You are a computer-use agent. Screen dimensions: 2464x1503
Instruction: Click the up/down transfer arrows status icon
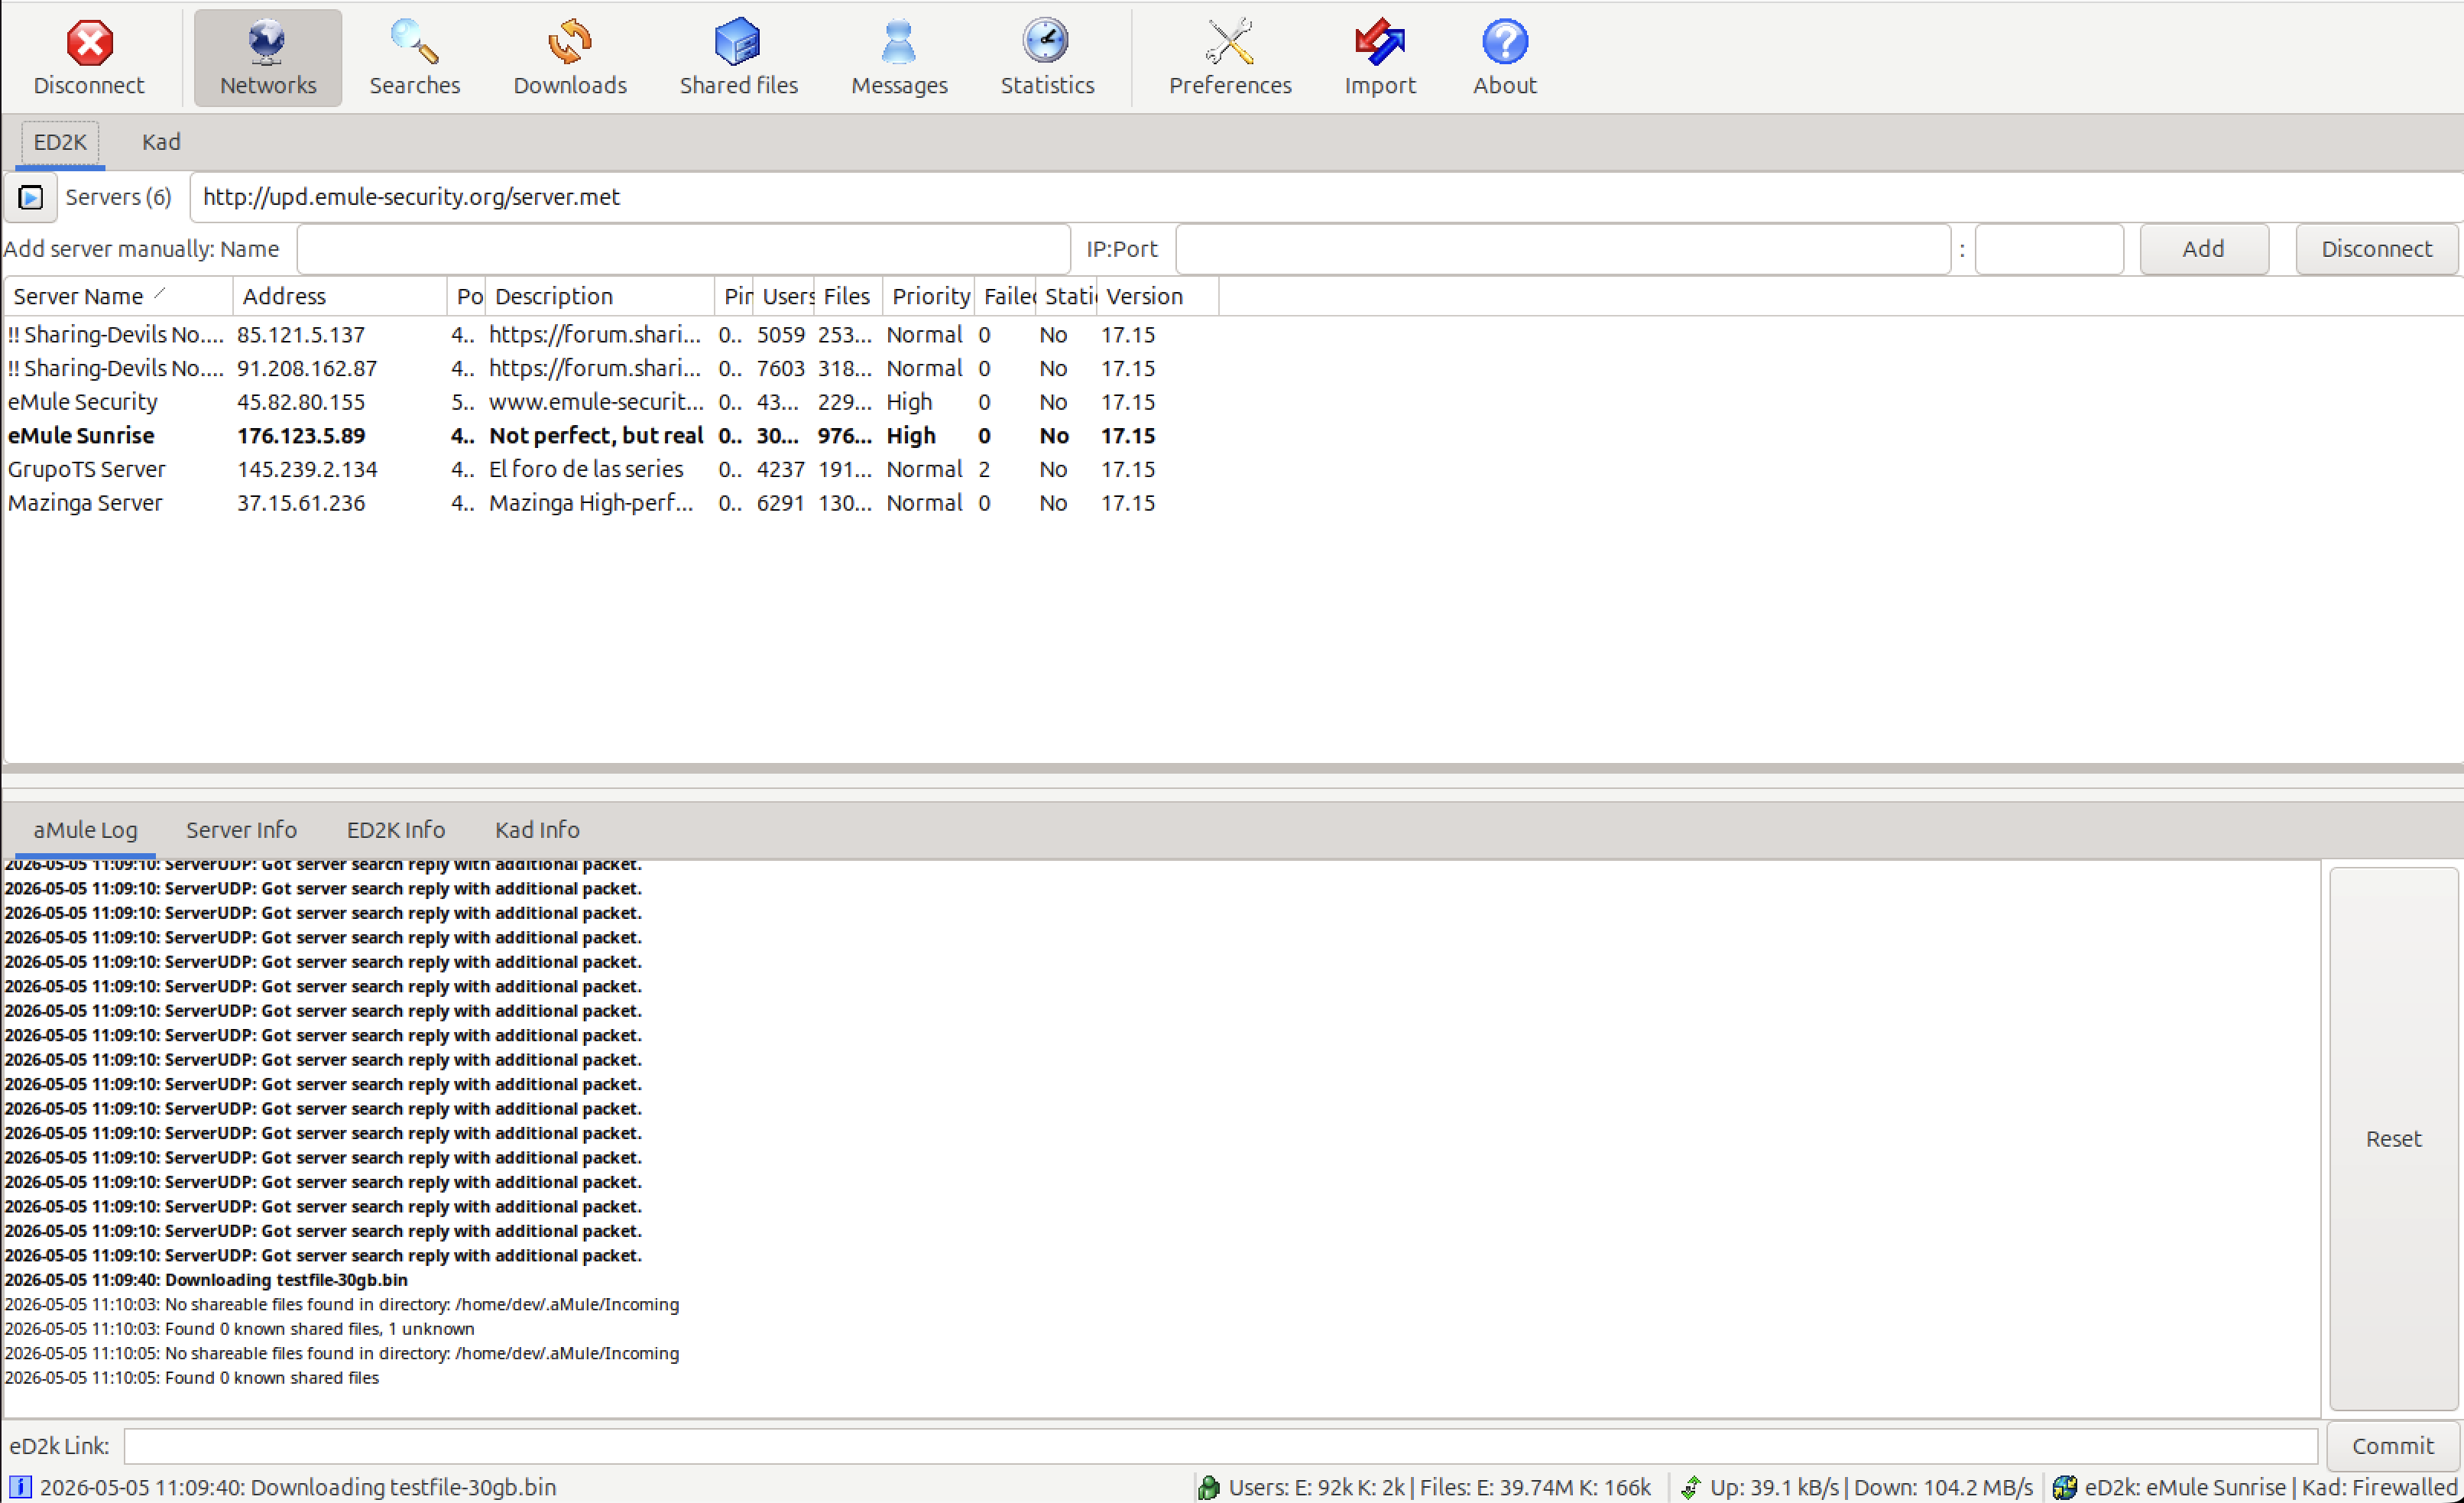(x=1690, y=1487)
